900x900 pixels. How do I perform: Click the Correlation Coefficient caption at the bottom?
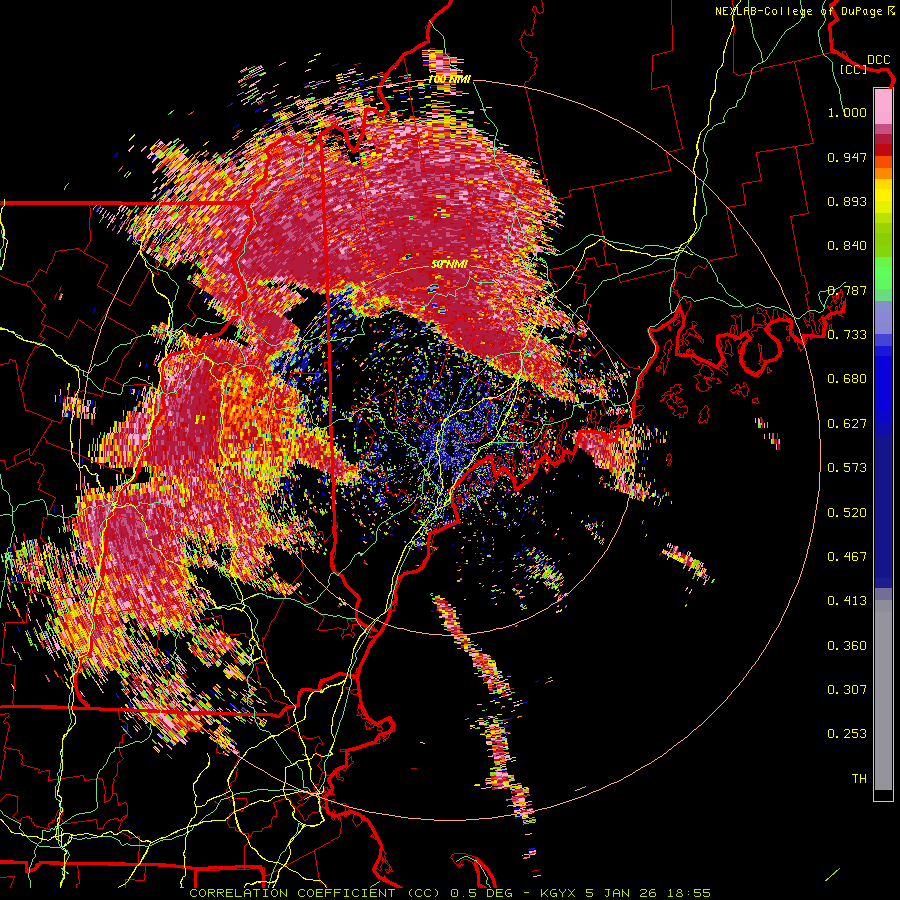pos(450,893)
